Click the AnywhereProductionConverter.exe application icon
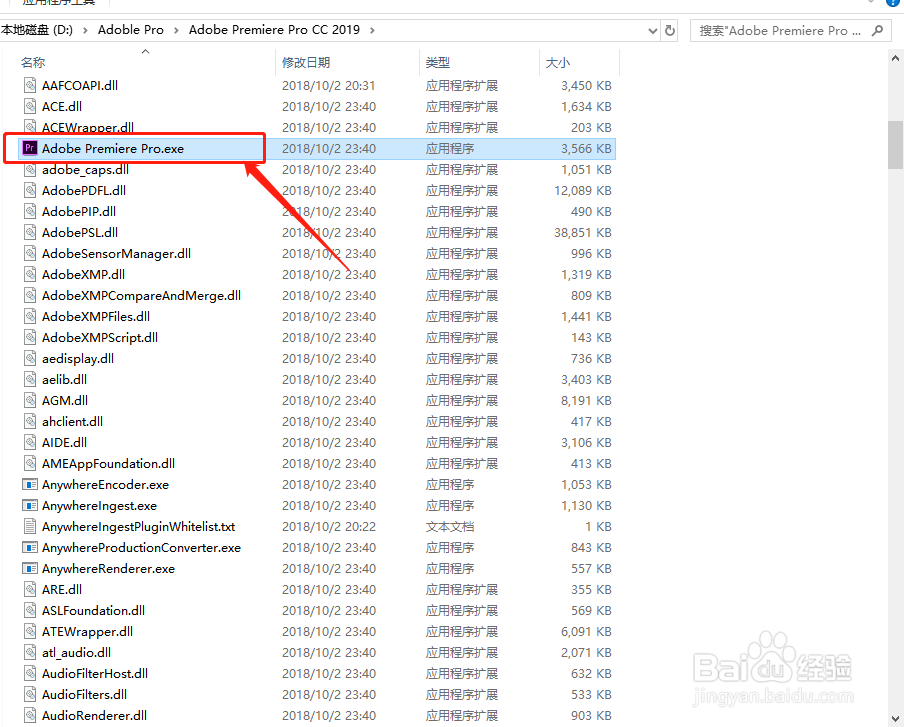This screenshot has height=727, width=904. [x=30, y=547]
